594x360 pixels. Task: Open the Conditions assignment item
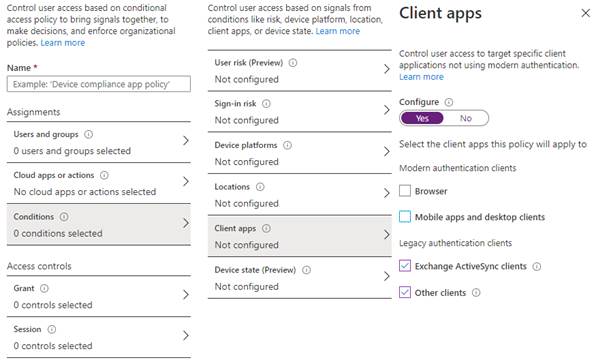[98, 225]
